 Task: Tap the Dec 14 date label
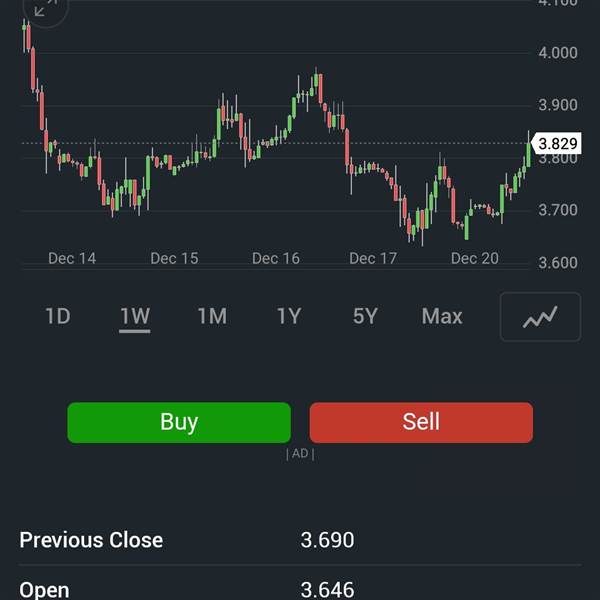(72, 258)
